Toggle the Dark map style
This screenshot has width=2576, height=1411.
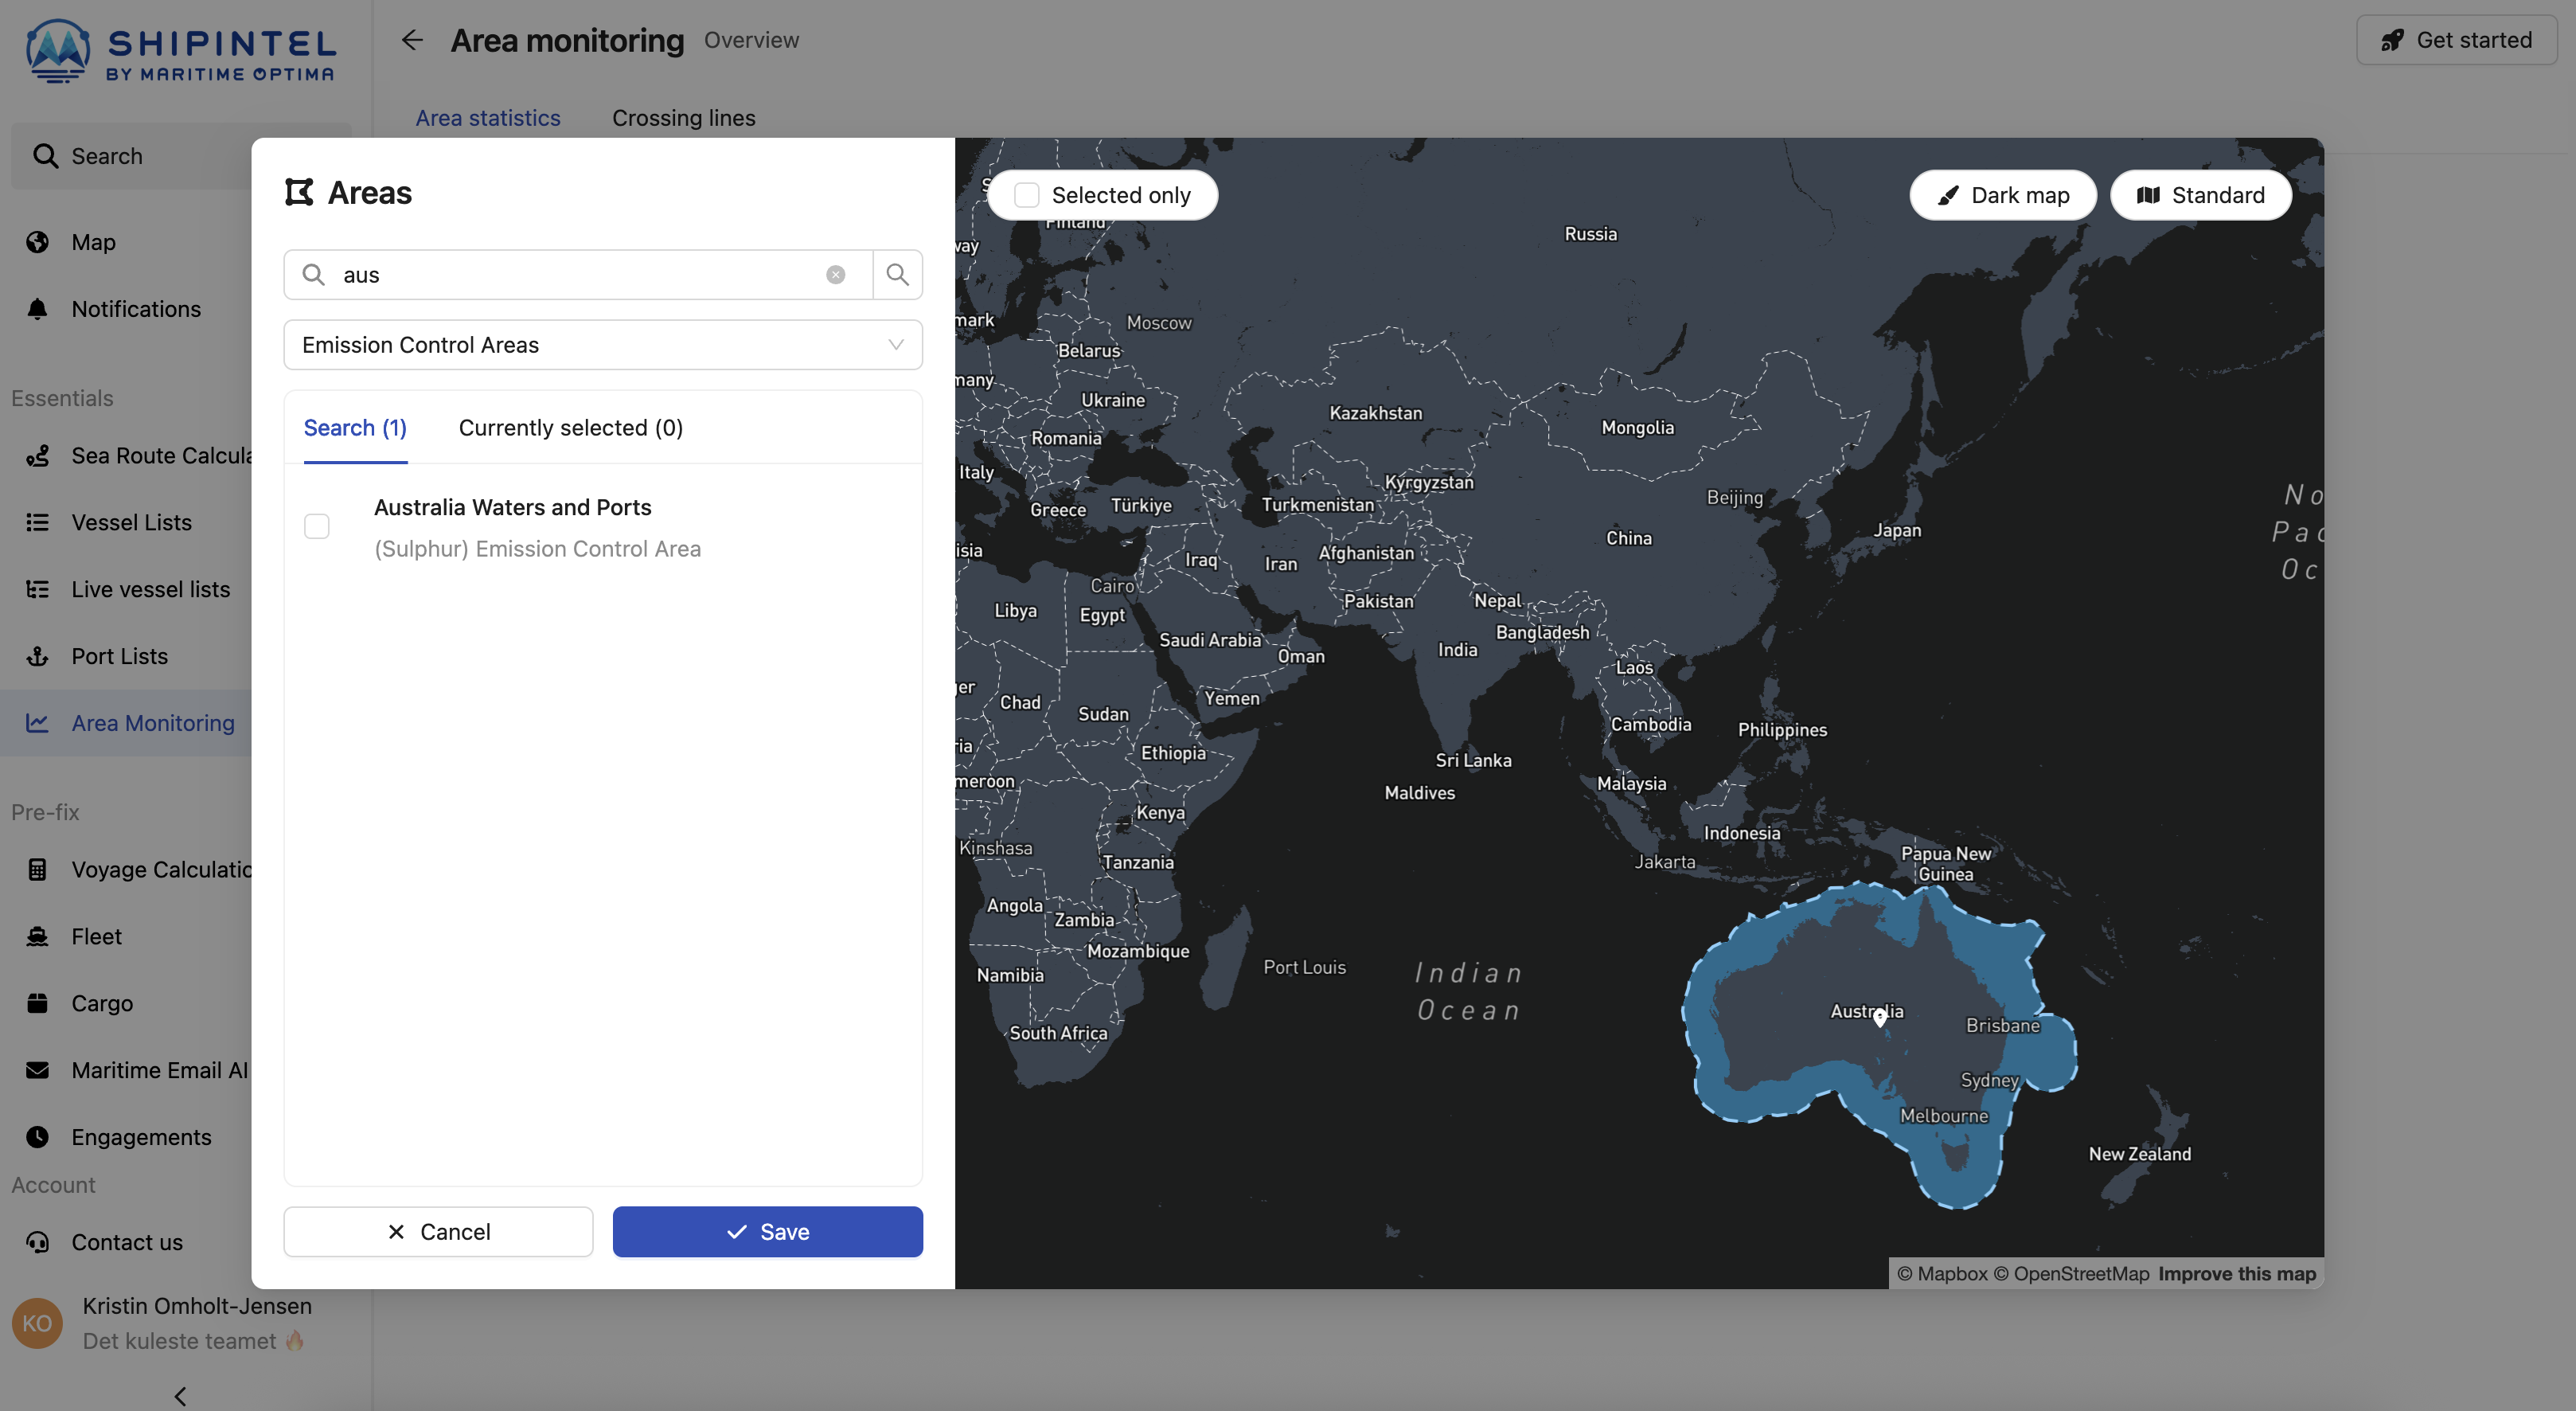point(2003,195)
